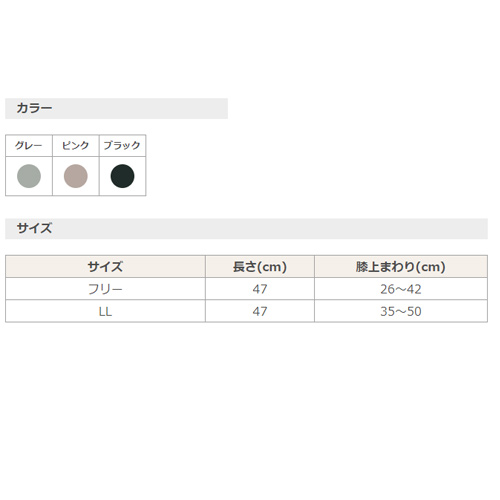This screenshot has width=500, height=500.
Task: Click the 膝上まわり(cm) column header
Action: pyautogui.click(x=401, y=267)
